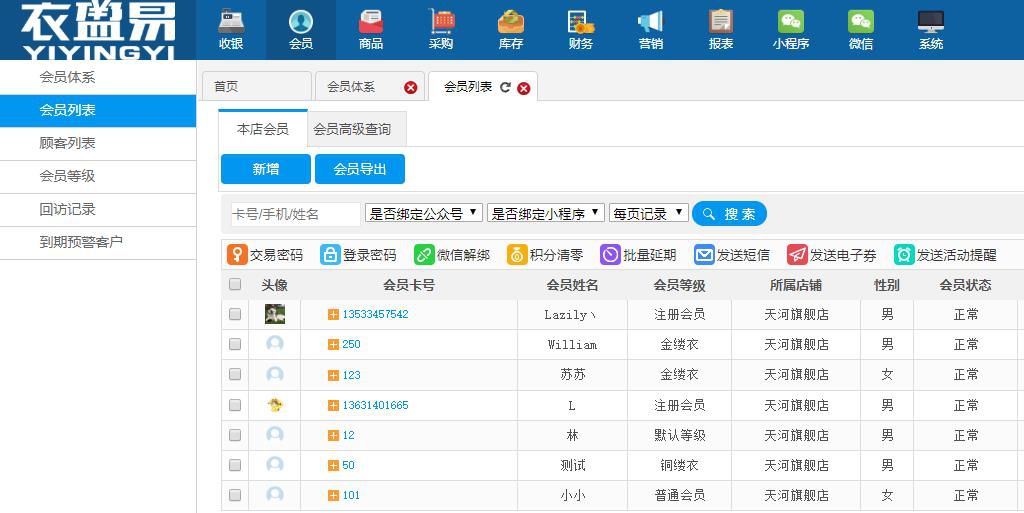
Task: Click the 发送短信 send SMS action
Action: 732,255
